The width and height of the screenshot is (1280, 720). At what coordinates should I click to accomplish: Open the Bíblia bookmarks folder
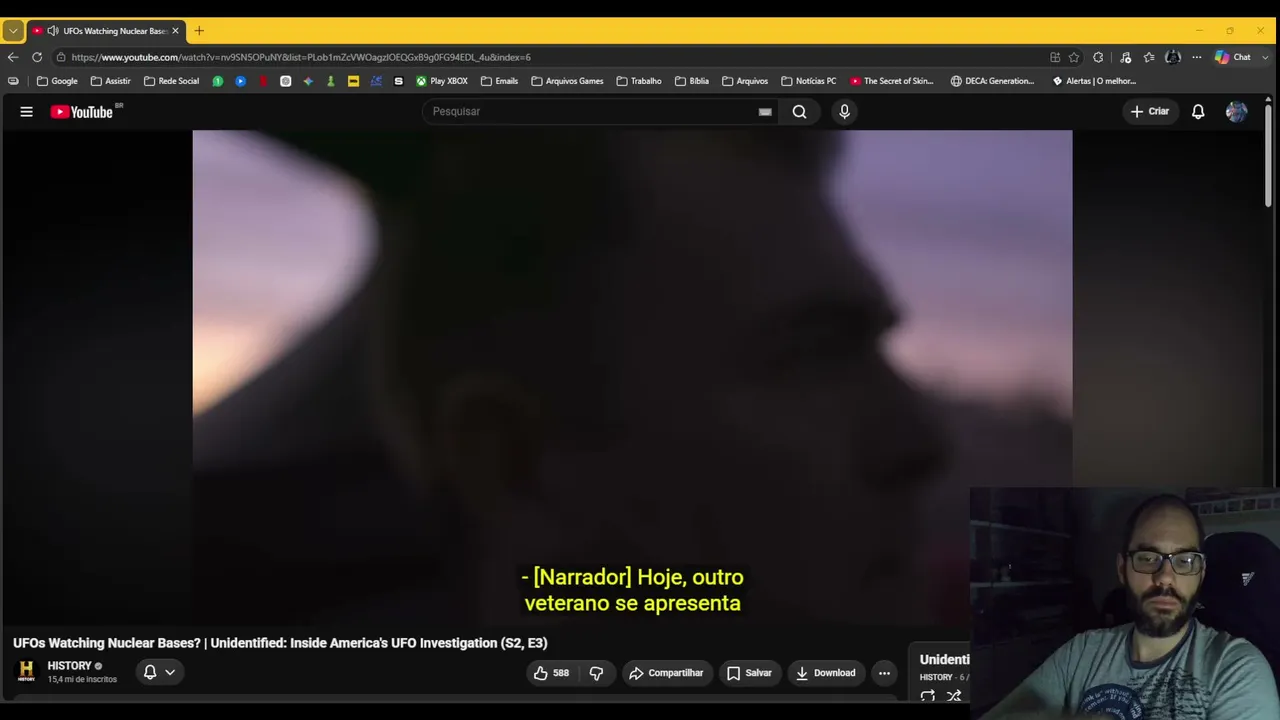692,81
